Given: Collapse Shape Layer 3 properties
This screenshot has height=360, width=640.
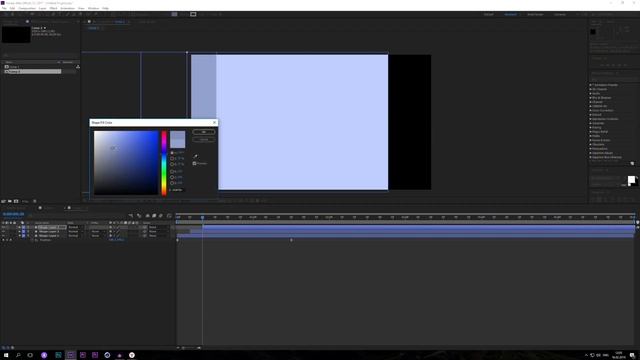Looking at the screenshot, I should [x=19, y=236].
